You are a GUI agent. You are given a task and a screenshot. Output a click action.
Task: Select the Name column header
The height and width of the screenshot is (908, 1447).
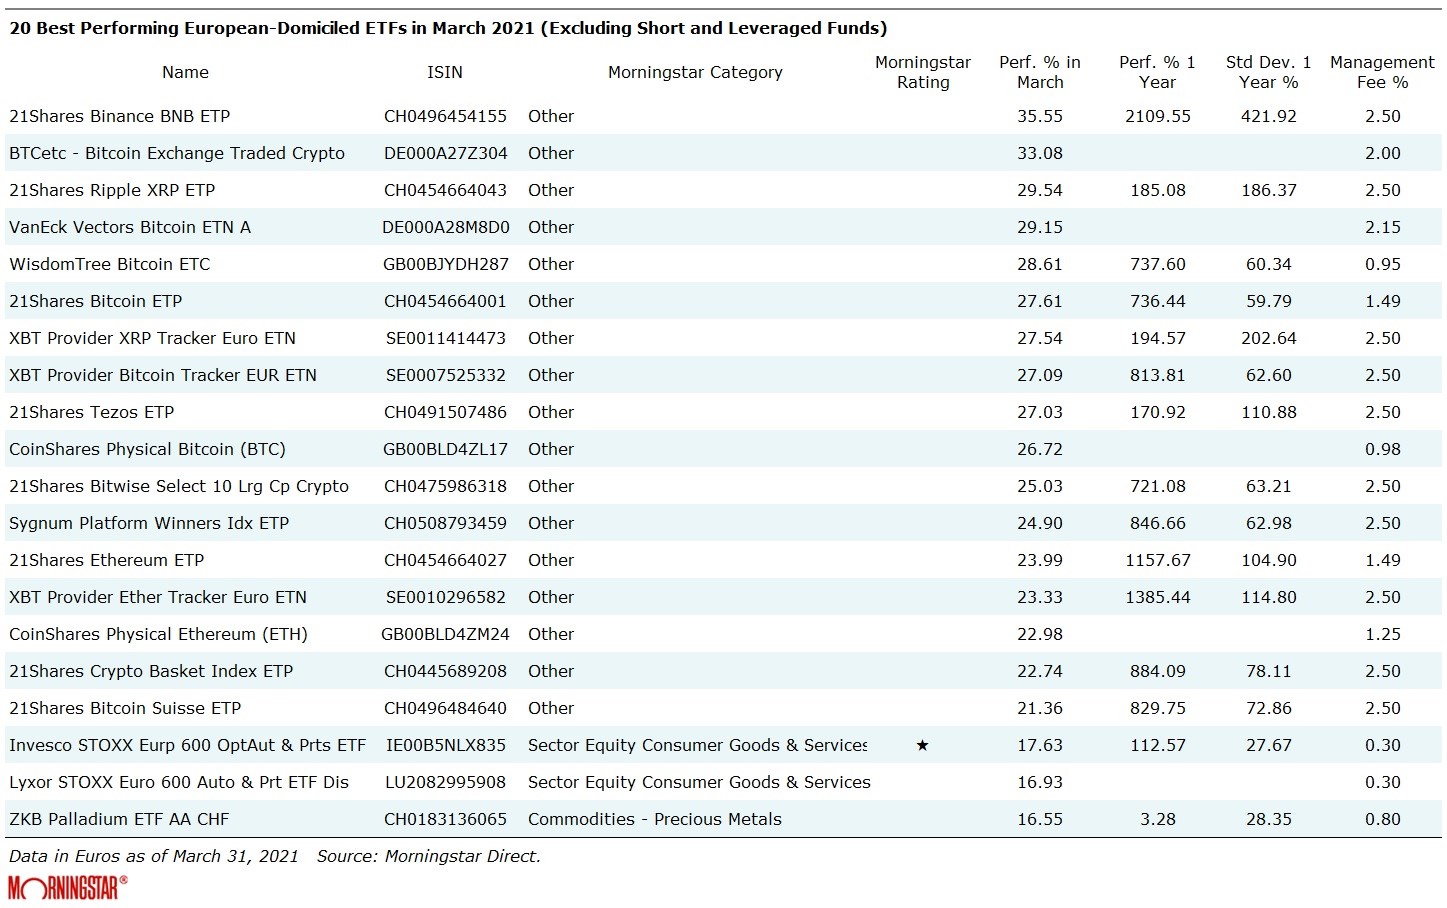[x=185, y=72]
